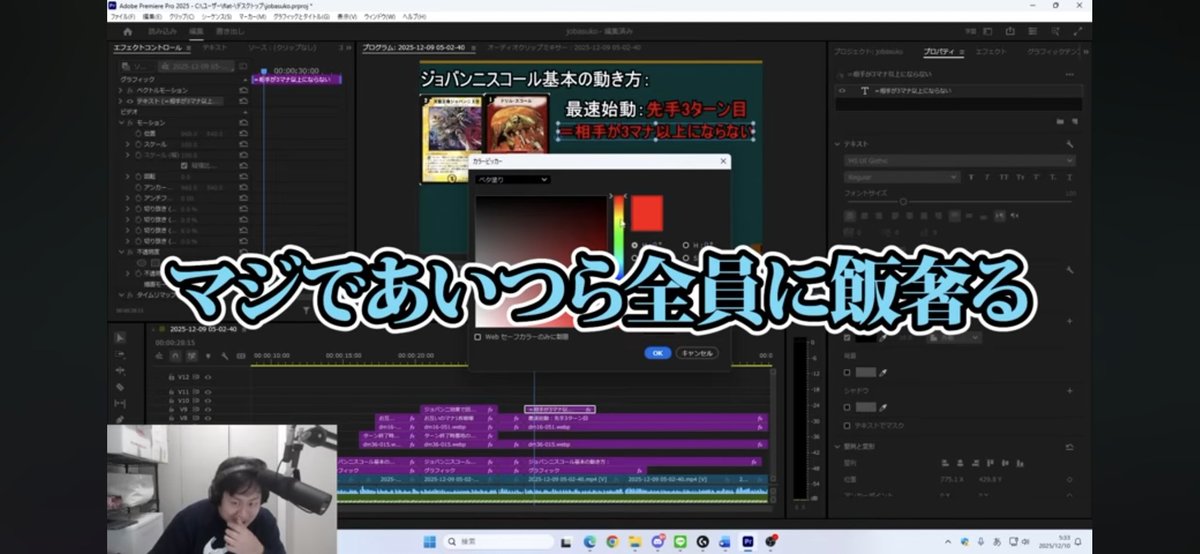Click Cancel in the color picker dialog
This screenshot has height=554, width=1200.
(696, 352)
